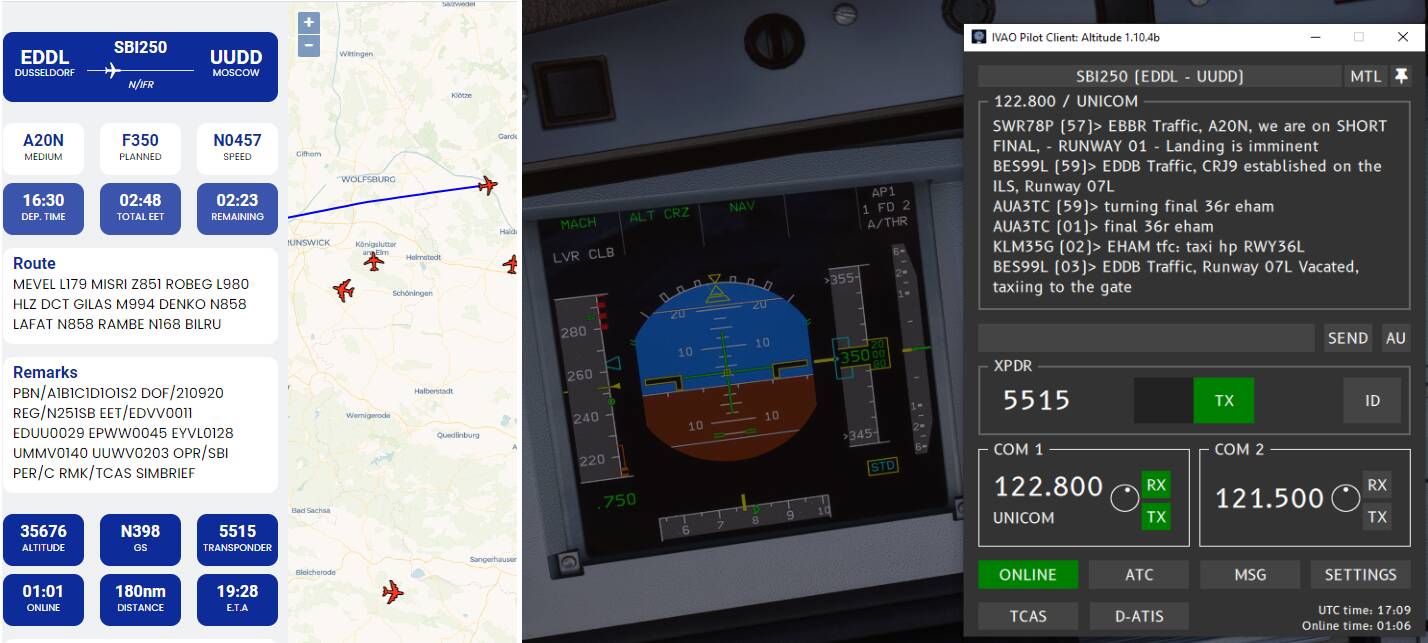Click the map zoom in plus button
Viewport: 1428px width, 643px height.
click(x=309, y=23)
